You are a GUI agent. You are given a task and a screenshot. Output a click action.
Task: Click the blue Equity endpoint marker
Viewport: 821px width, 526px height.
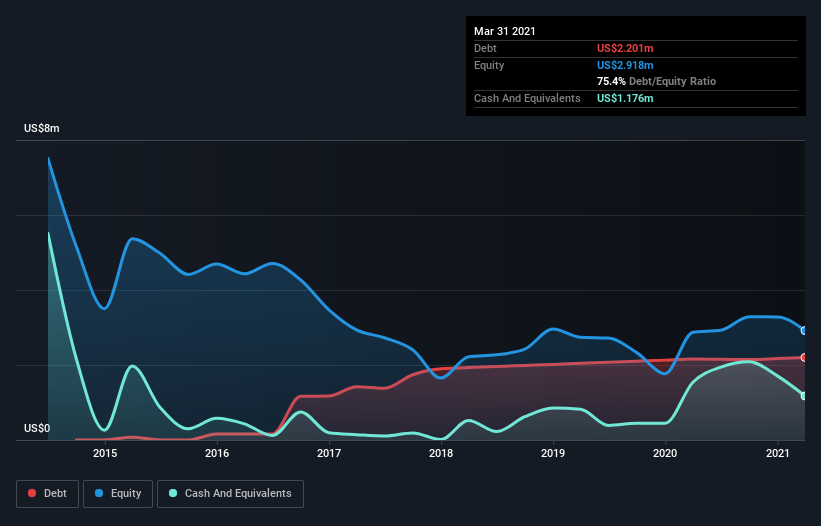pyautogui.click(x=804, y=331)
